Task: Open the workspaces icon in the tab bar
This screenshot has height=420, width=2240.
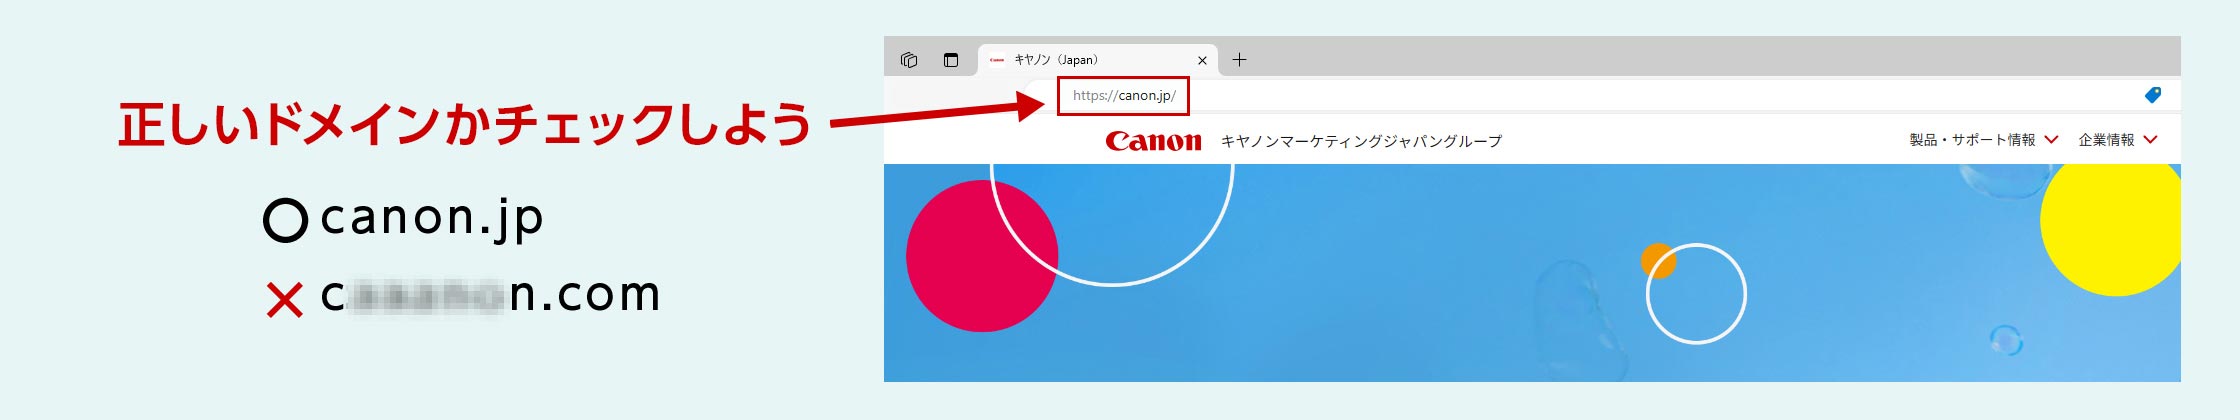Action: (x=909, y=60)
